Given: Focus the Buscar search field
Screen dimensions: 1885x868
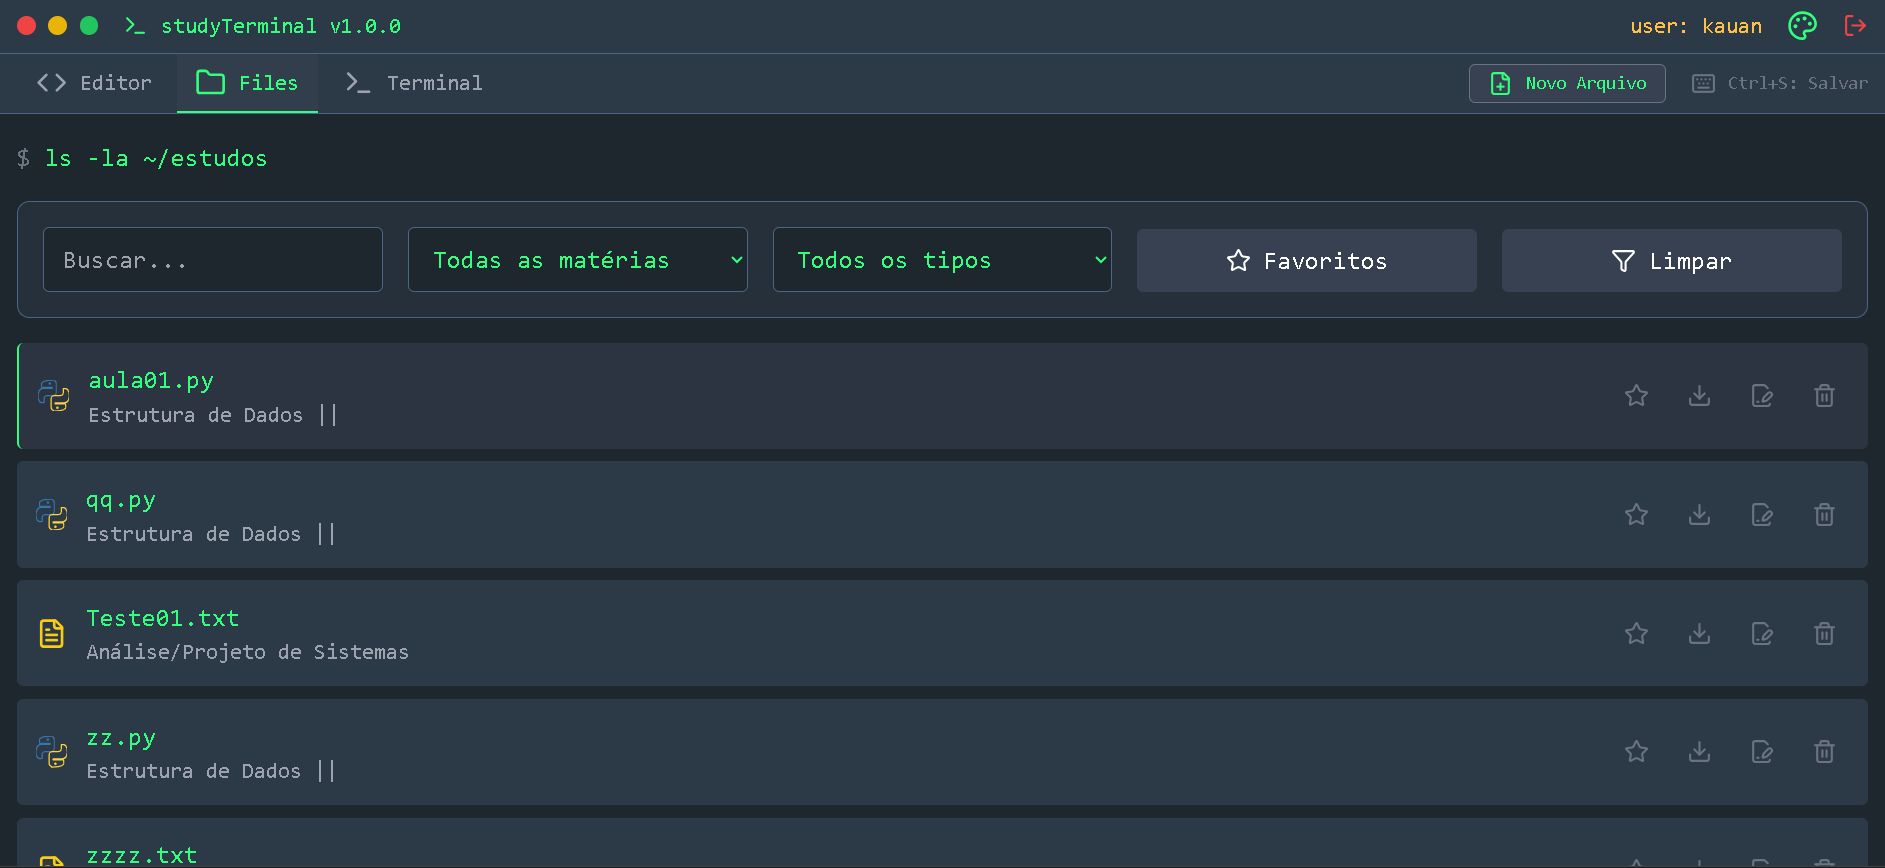Looking at the screenshot, I should [212, 260].
